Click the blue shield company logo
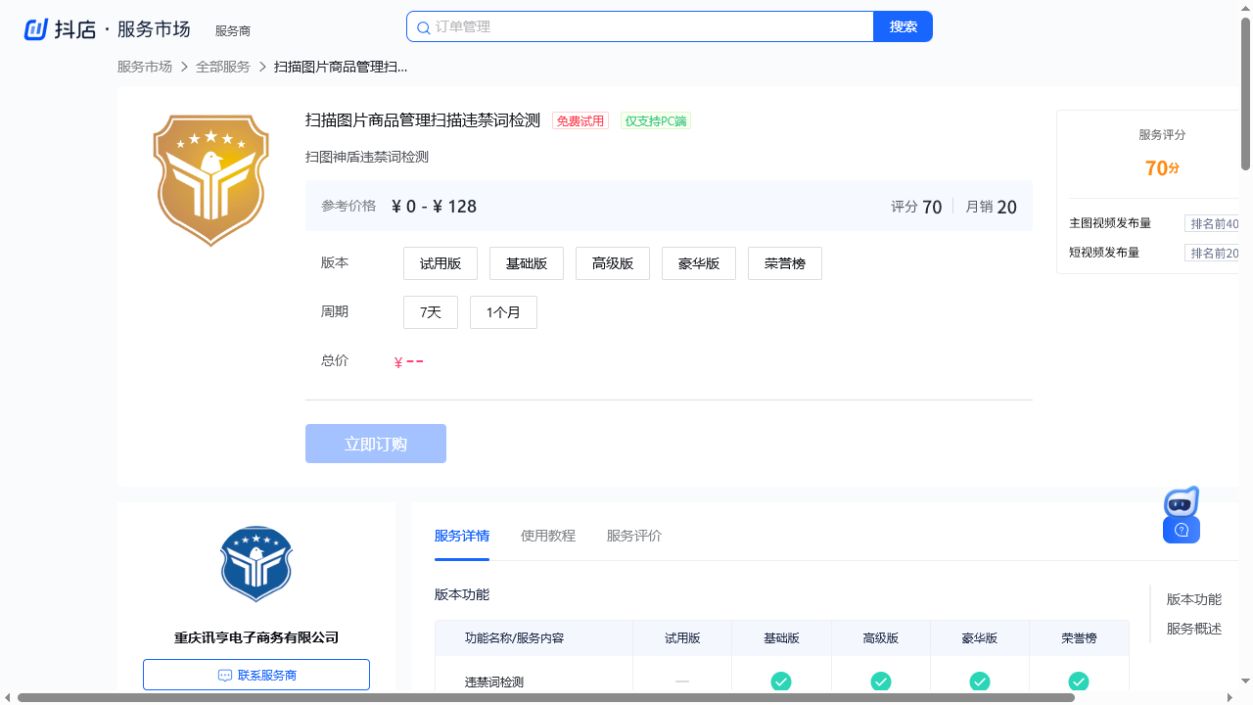Image resolution: width=1253 pixels, height=705 pixels. point(256,563)
